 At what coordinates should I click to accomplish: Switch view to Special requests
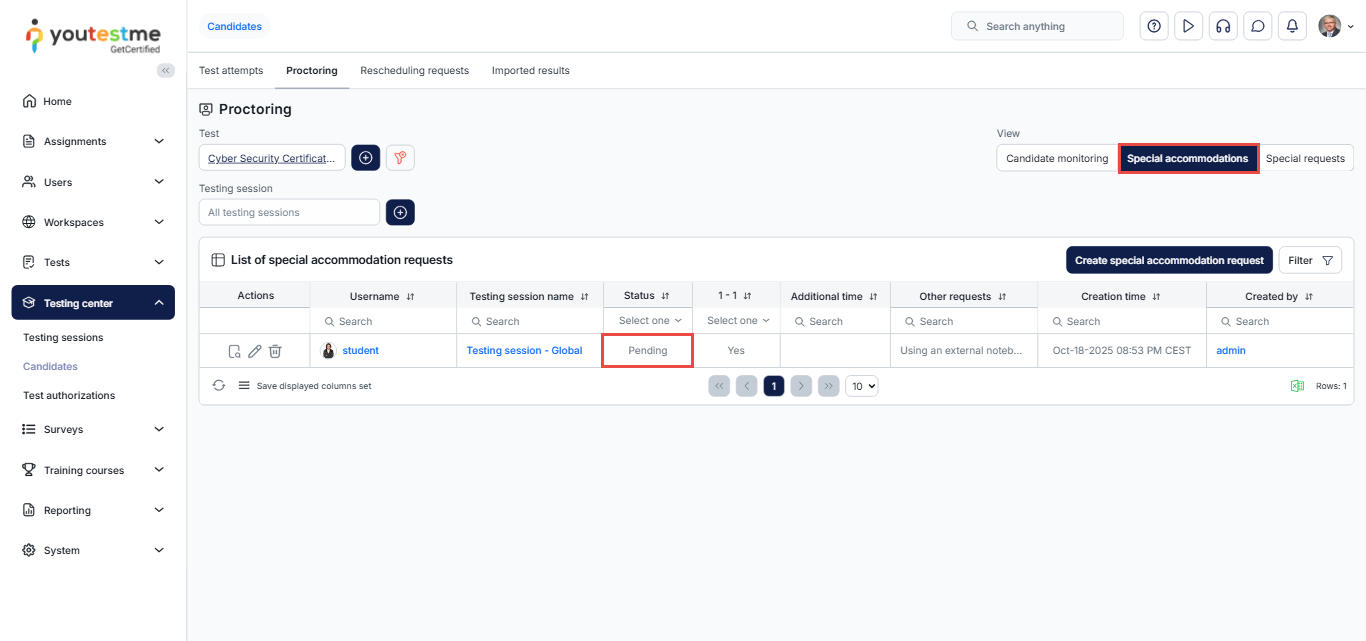[1304, 158]
